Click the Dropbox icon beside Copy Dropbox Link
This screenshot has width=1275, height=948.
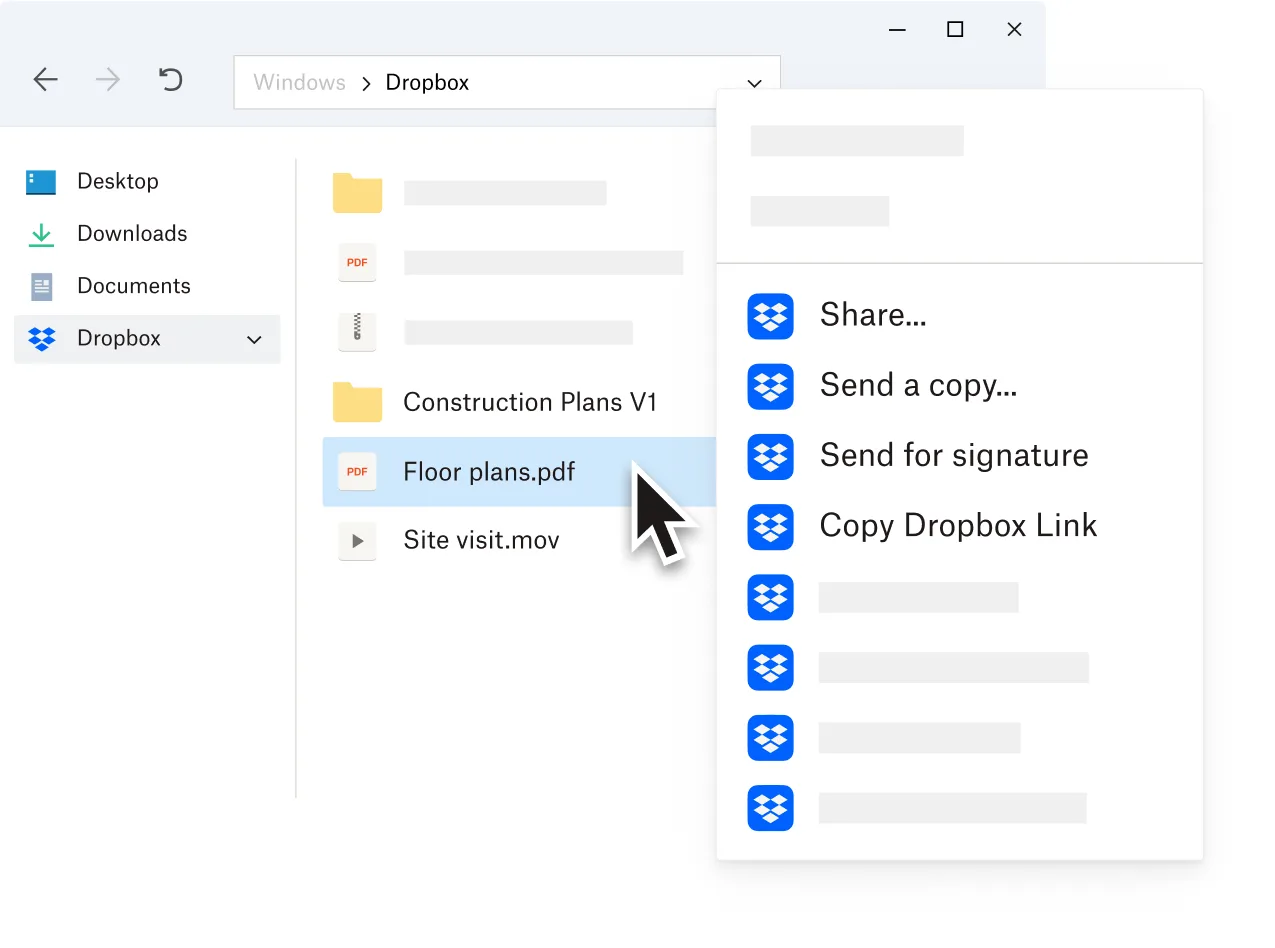pyautogui.click(x=770, y=527)
